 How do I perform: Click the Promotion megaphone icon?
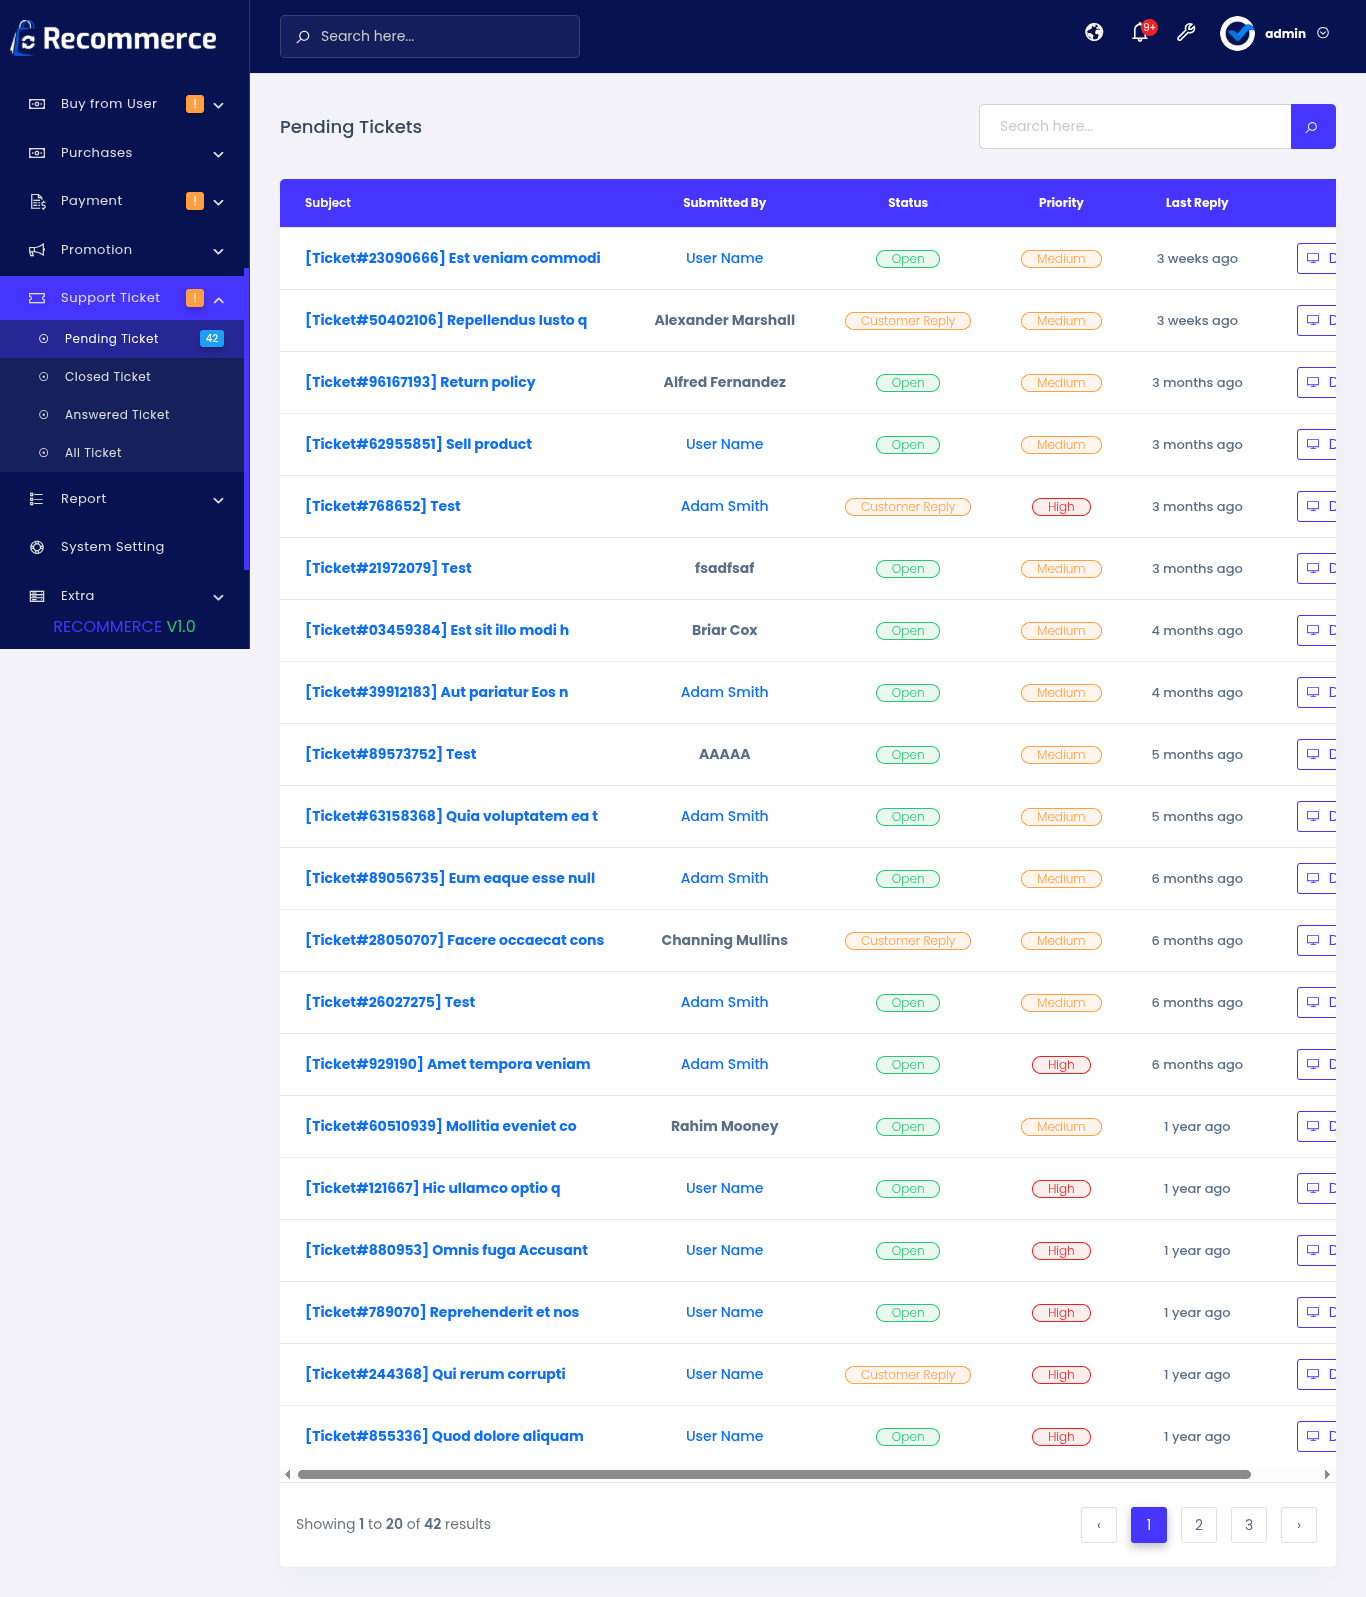pos(37,250)
